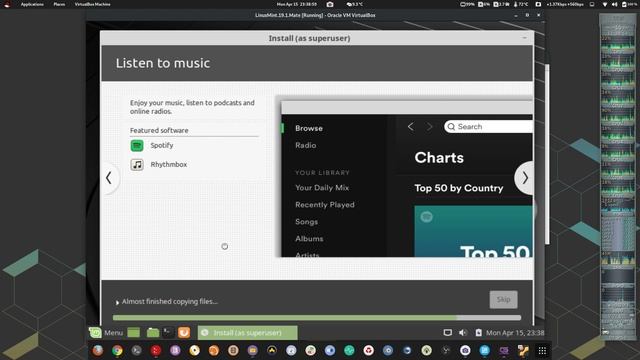Click the orange launcher icon in Mint panel
The height and width of the screenshot is (360, 640).
(x=184, y=333)
